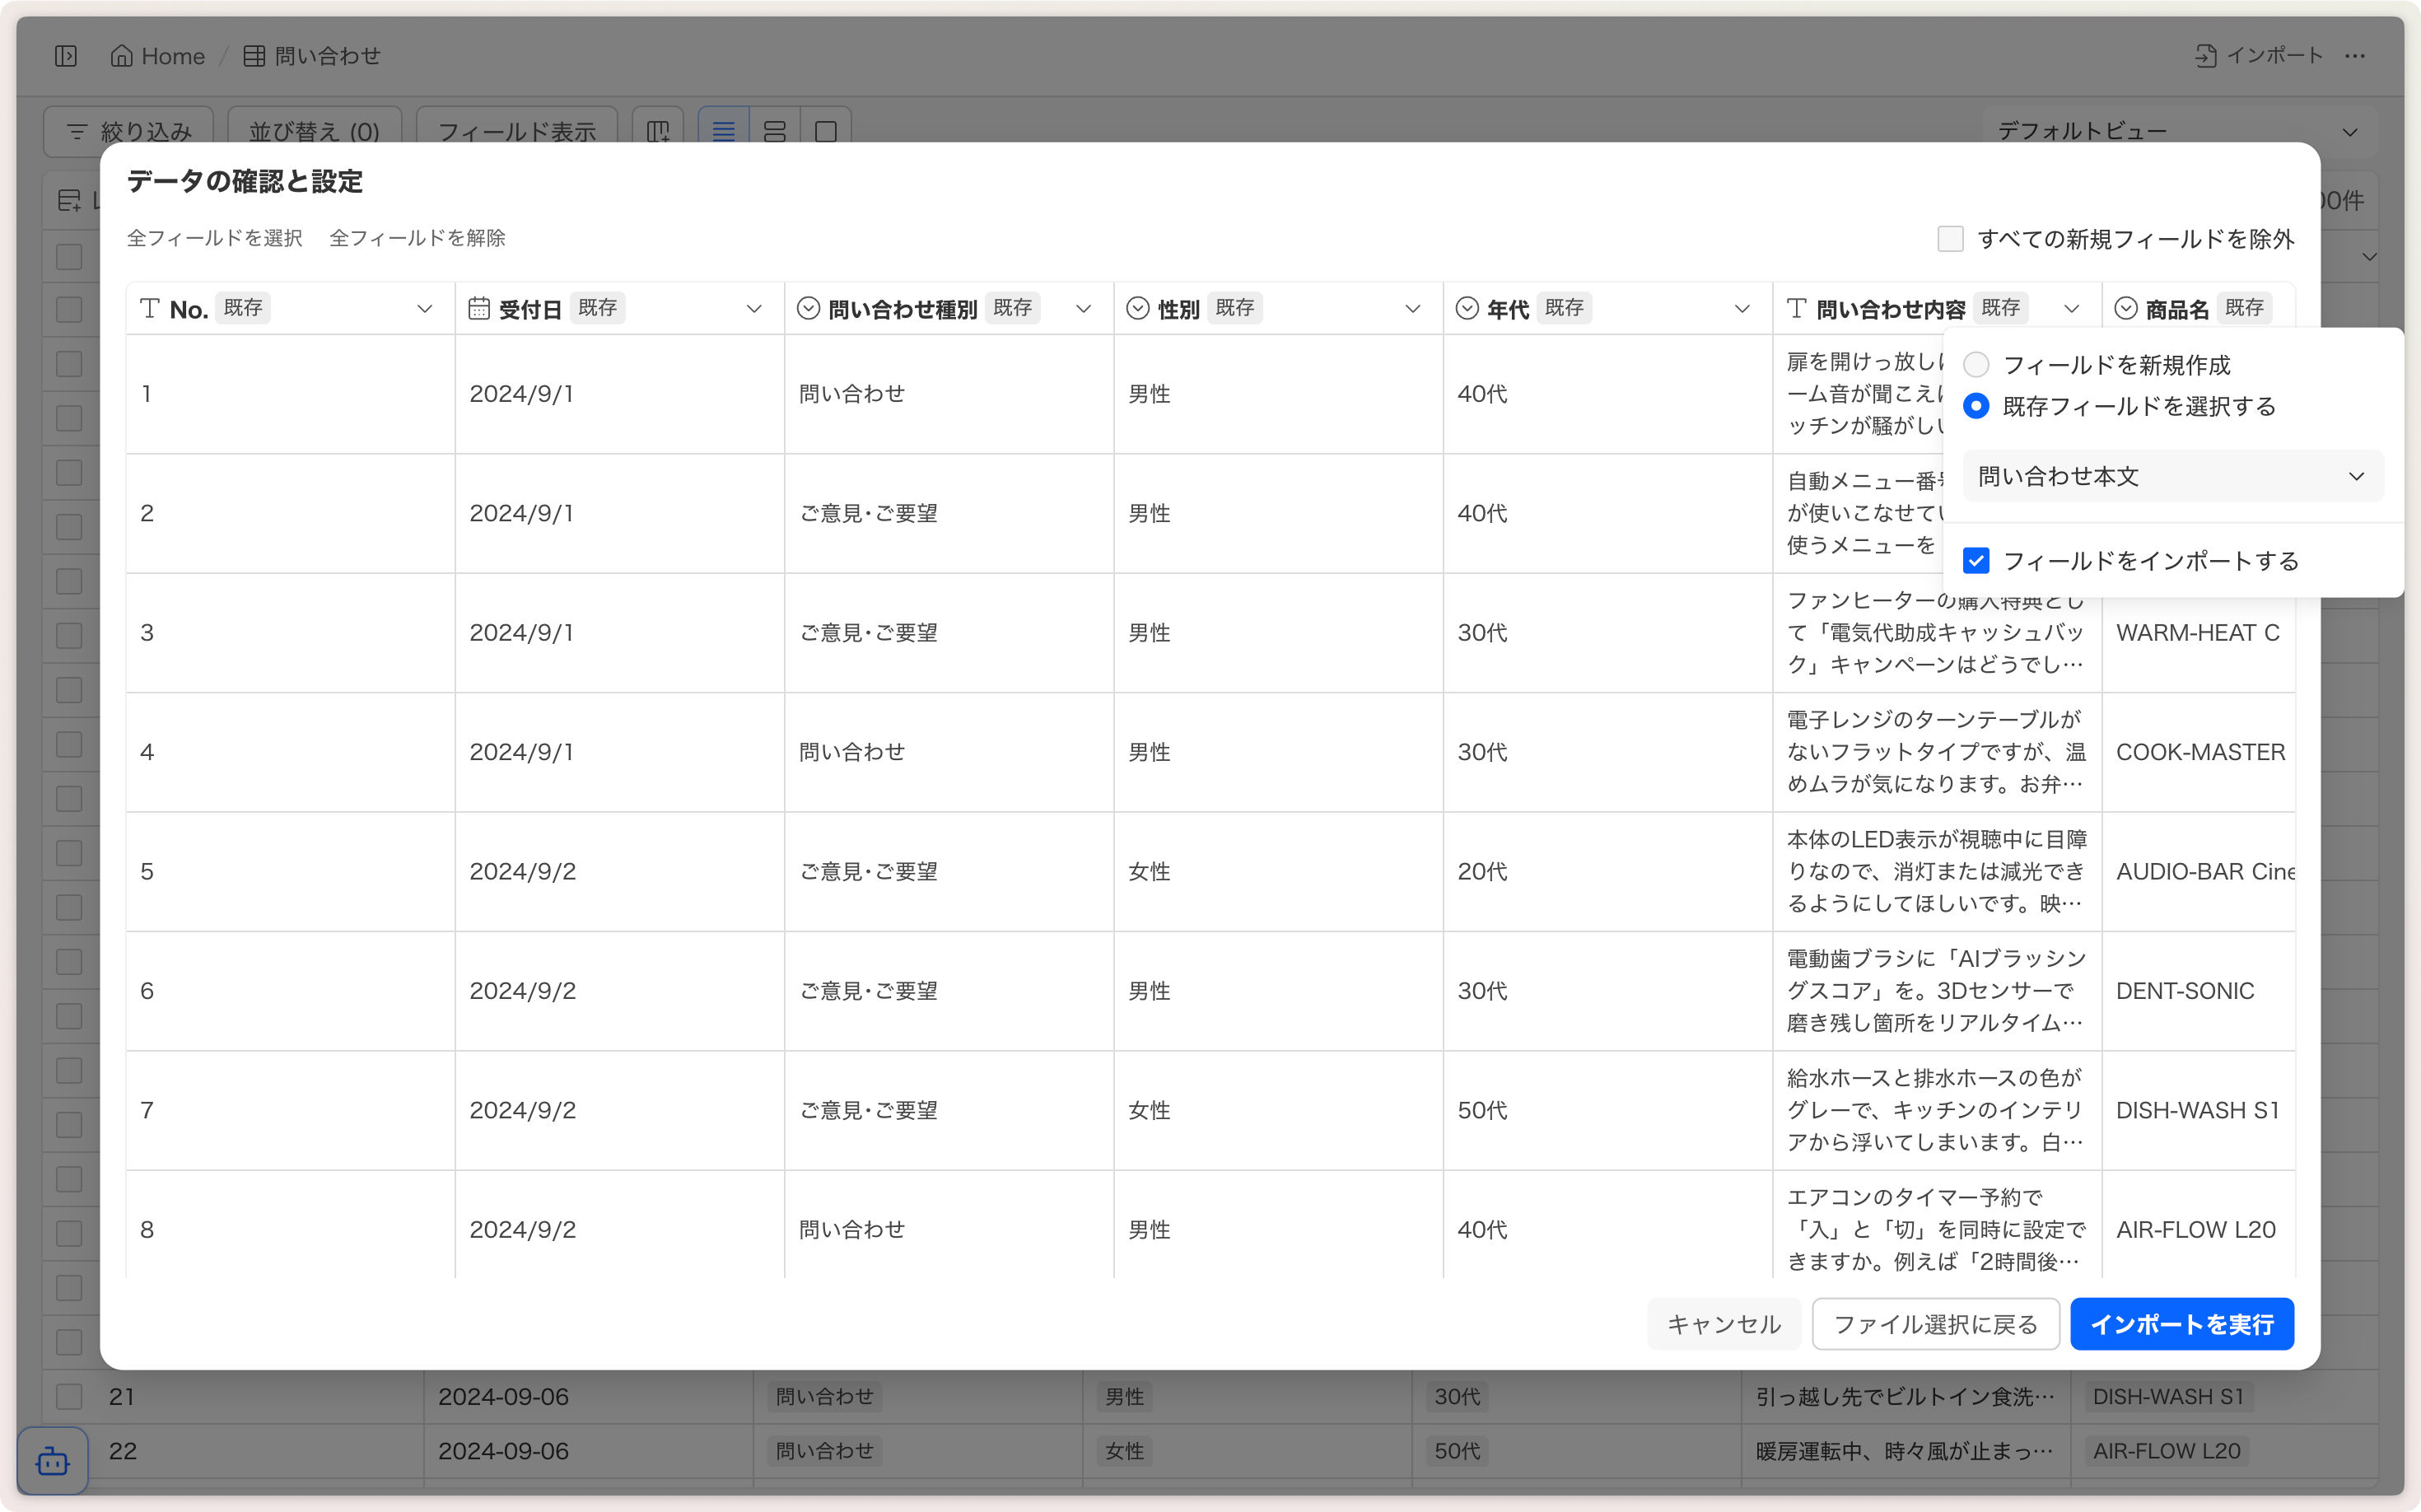Image resolution: width=2421 pixels, height=1512 pixels.
Task: Open the three-dots more options menu
Action: tap(2355, 56)
